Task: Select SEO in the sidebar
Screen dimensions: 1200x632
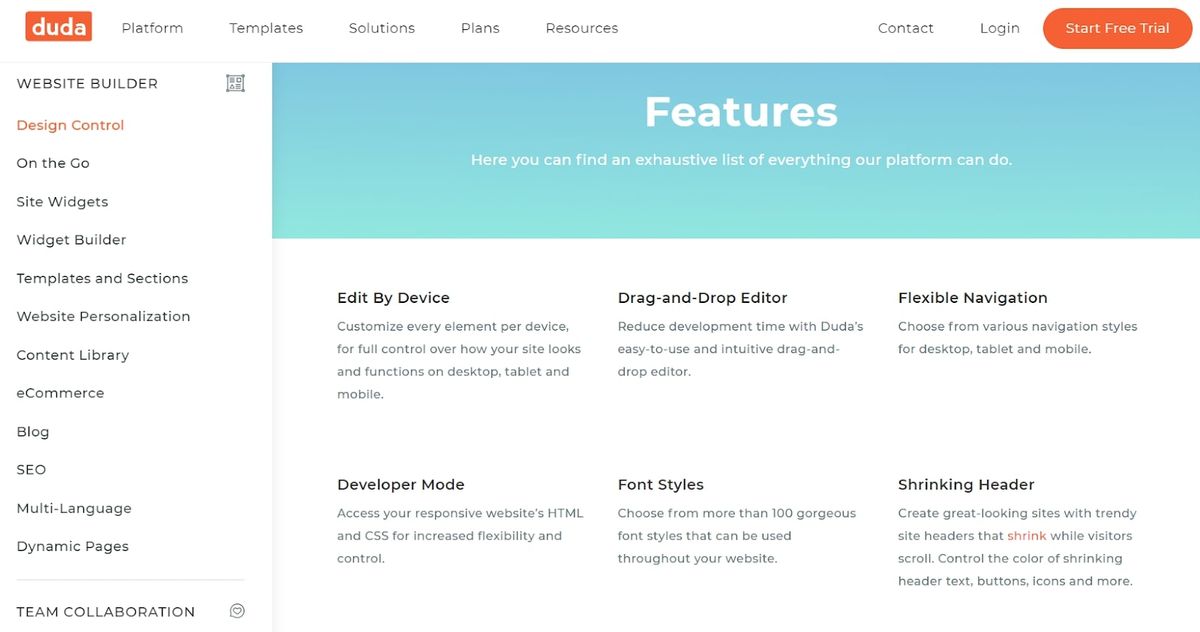Action: pyautogui.click(x=31, y=469)
